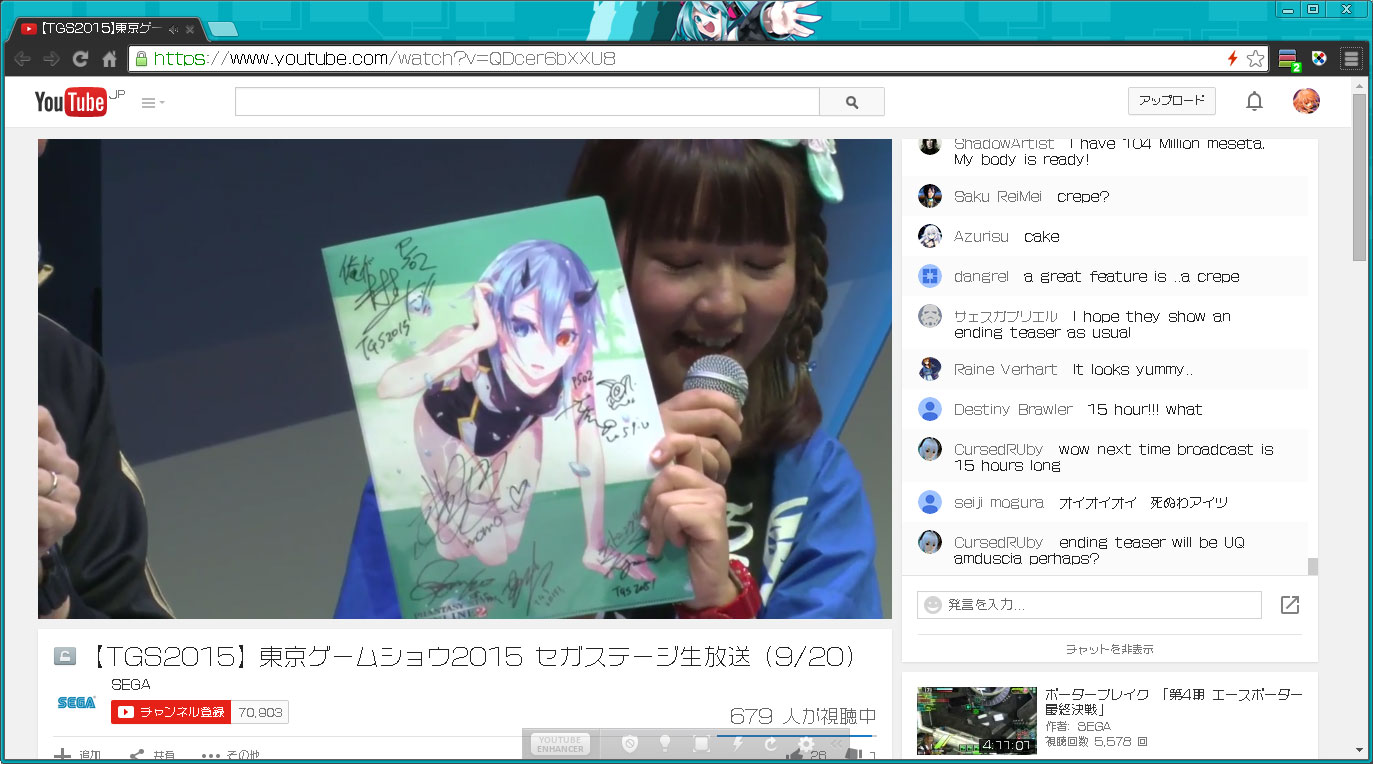Subscribe with チャンネル登録 button
Screen dimensions: 1373x764
(171, 712)
